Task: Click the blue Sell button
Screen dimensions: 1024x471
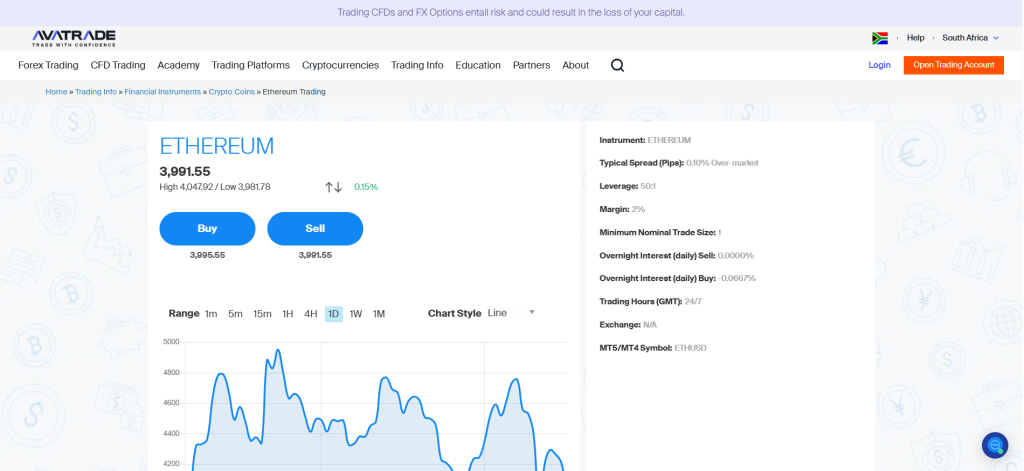Action: (x=315, y=229)
